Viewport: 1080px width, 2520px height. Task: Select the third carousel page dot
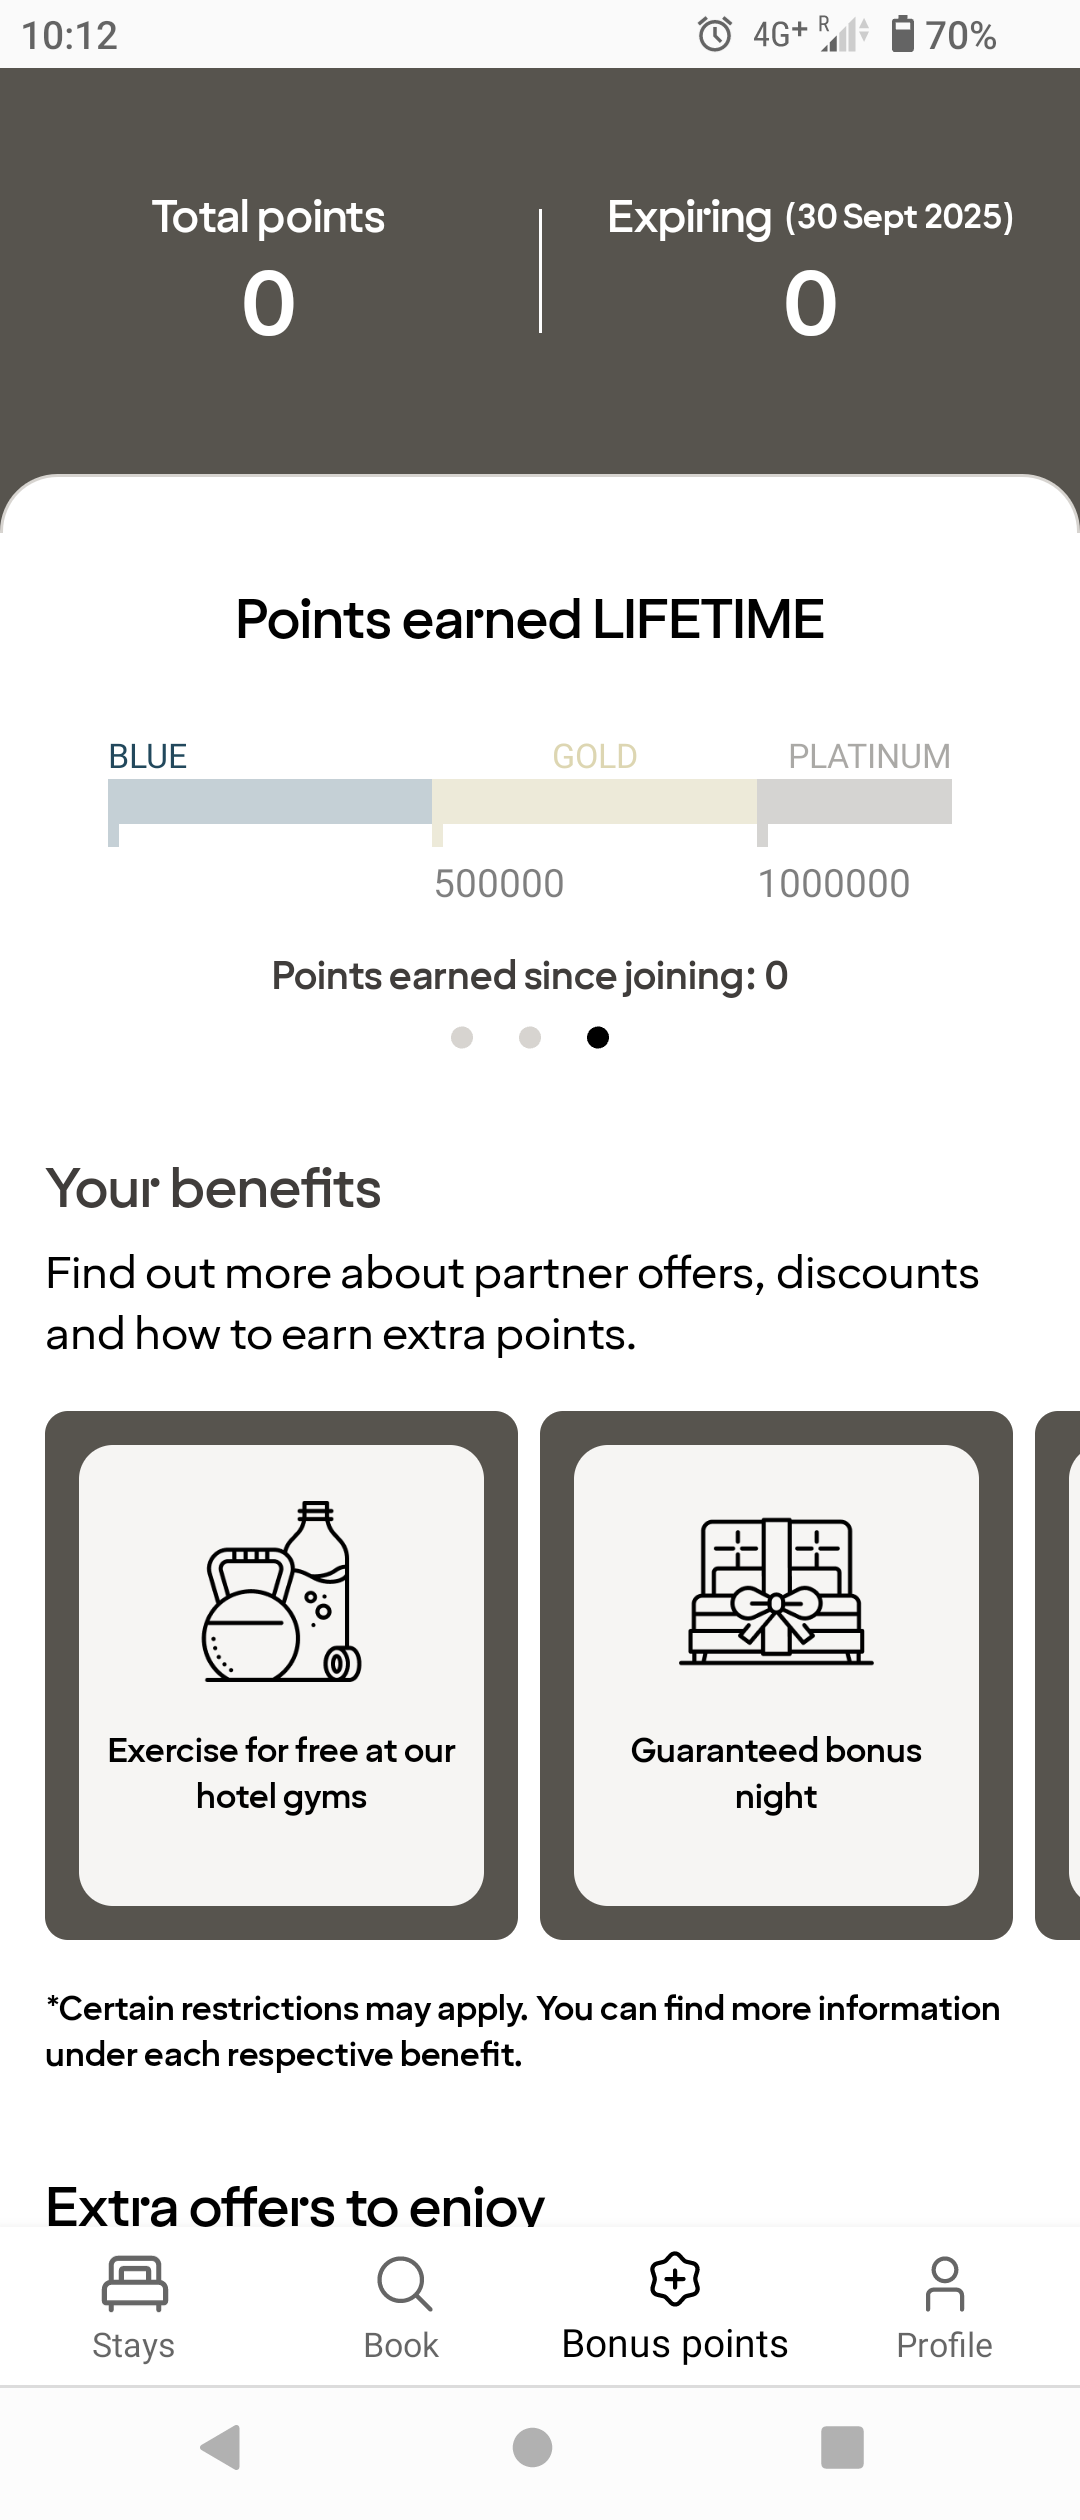598,1037
